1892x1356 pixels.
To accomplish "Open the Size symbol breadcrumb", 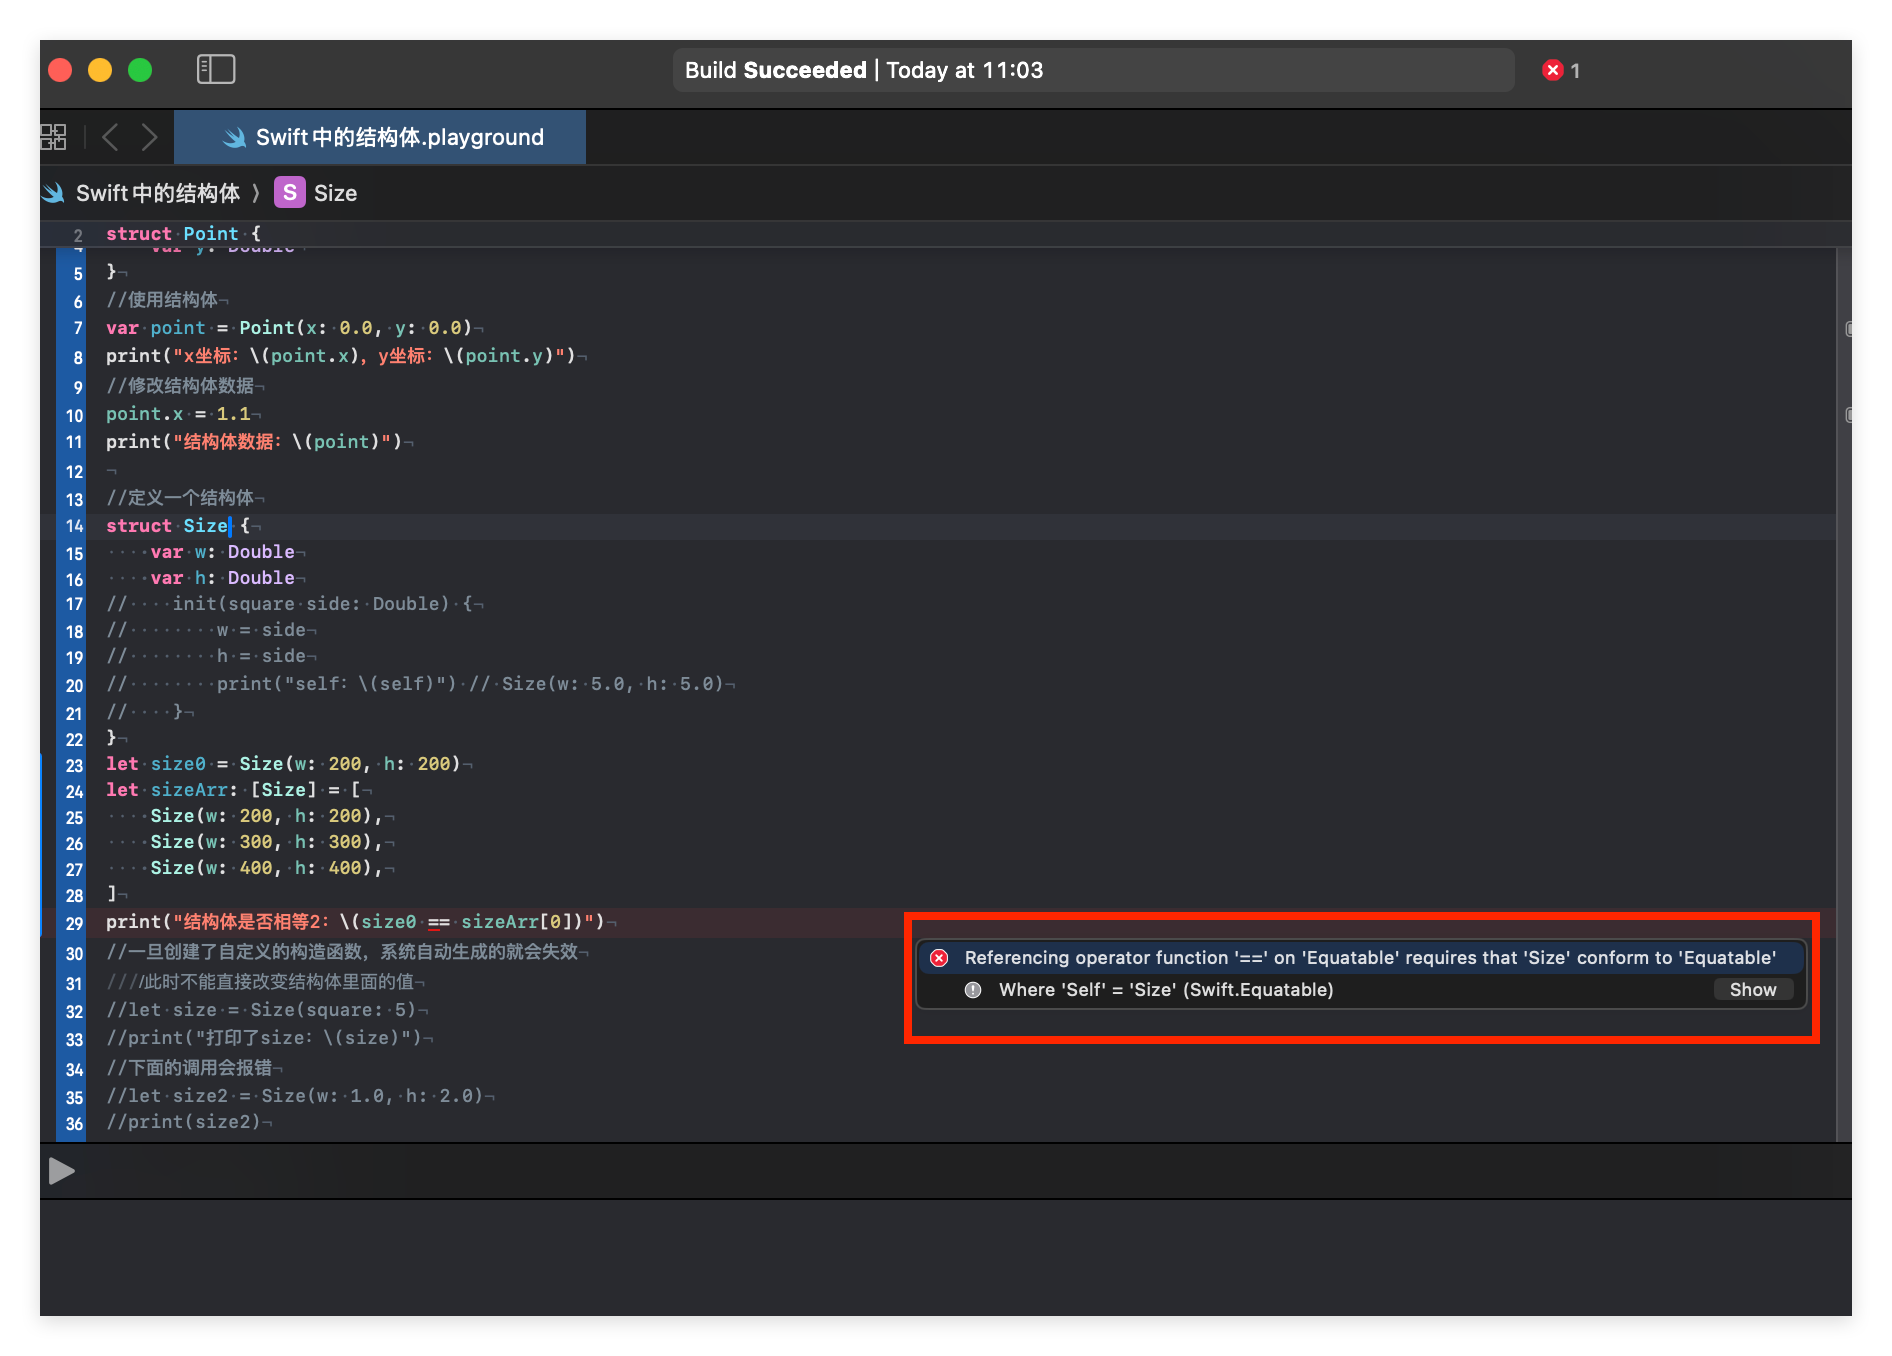I will point(335,193).
